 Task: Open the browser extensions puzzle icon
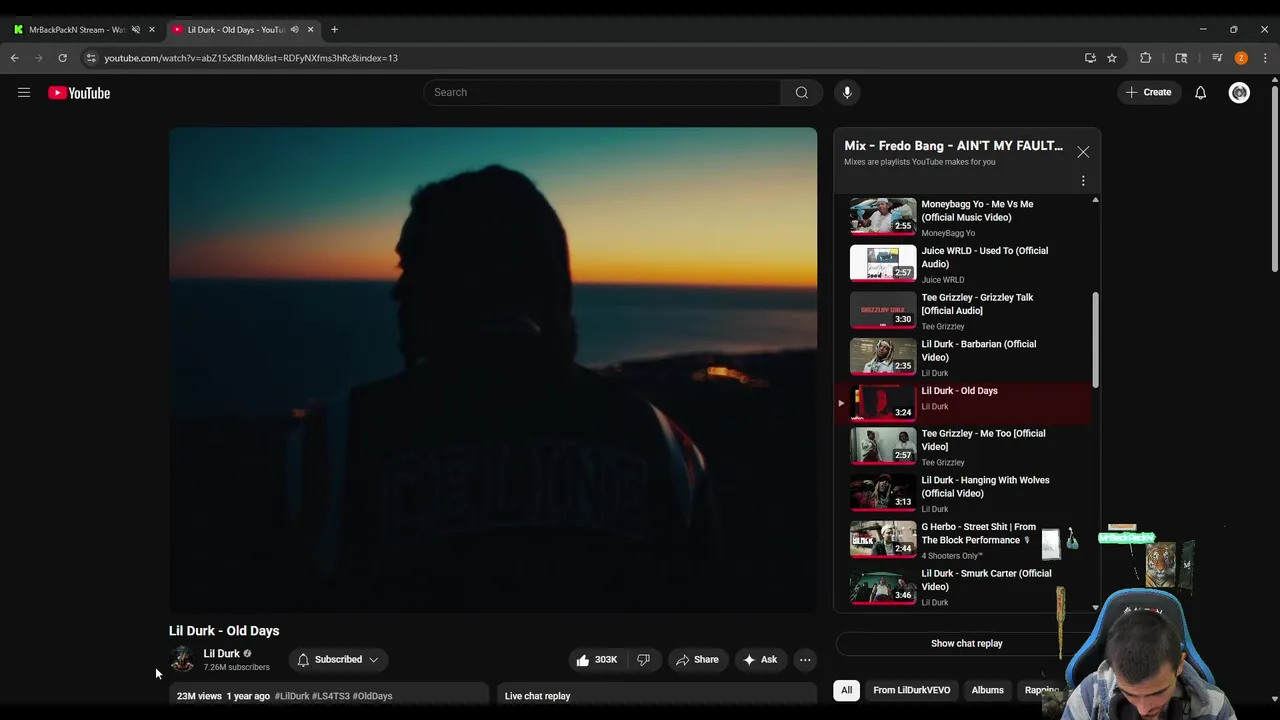pos(1146,58)
